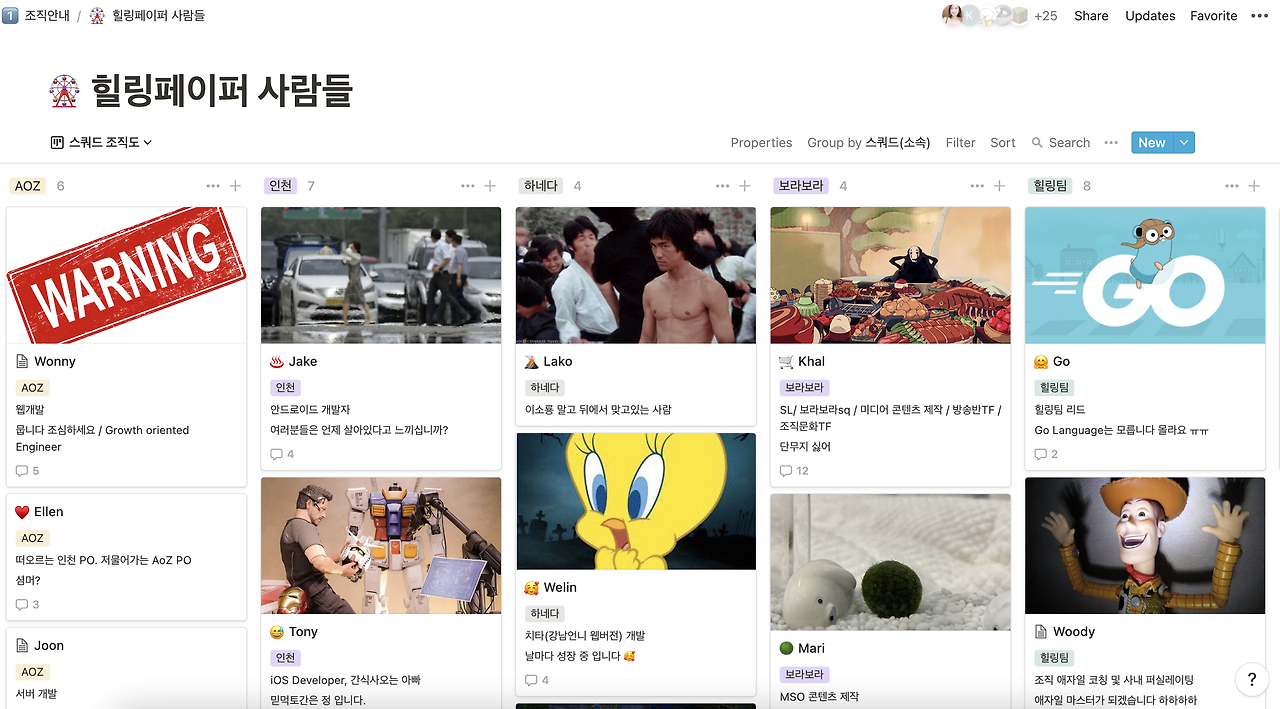The width and height of the screenshot is (1280, 709).
Task: Open the 인천 column options menu
Action: point(468,186)
